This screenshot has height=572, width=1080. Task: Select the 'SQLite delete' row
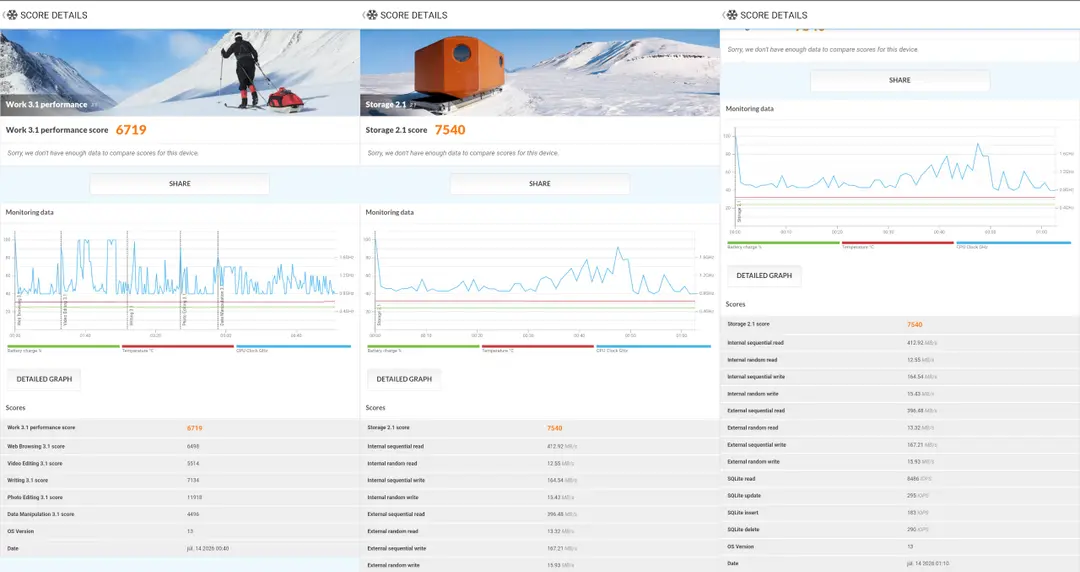[900, 530]
